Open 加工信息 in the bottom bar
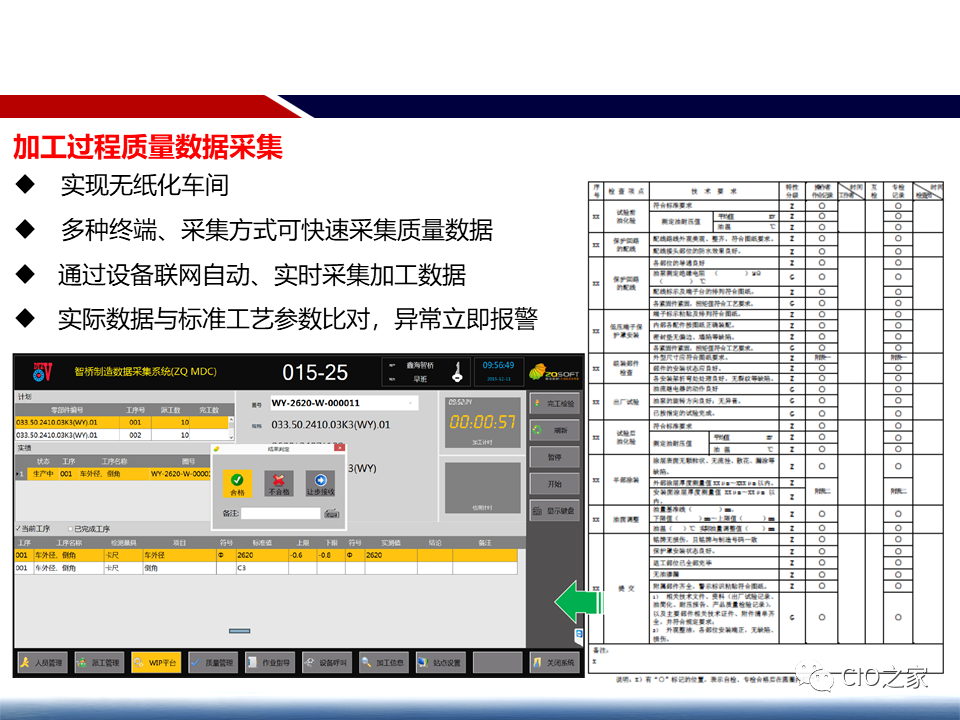This screenshot has width=960, height=720. (x=383, y=662)
